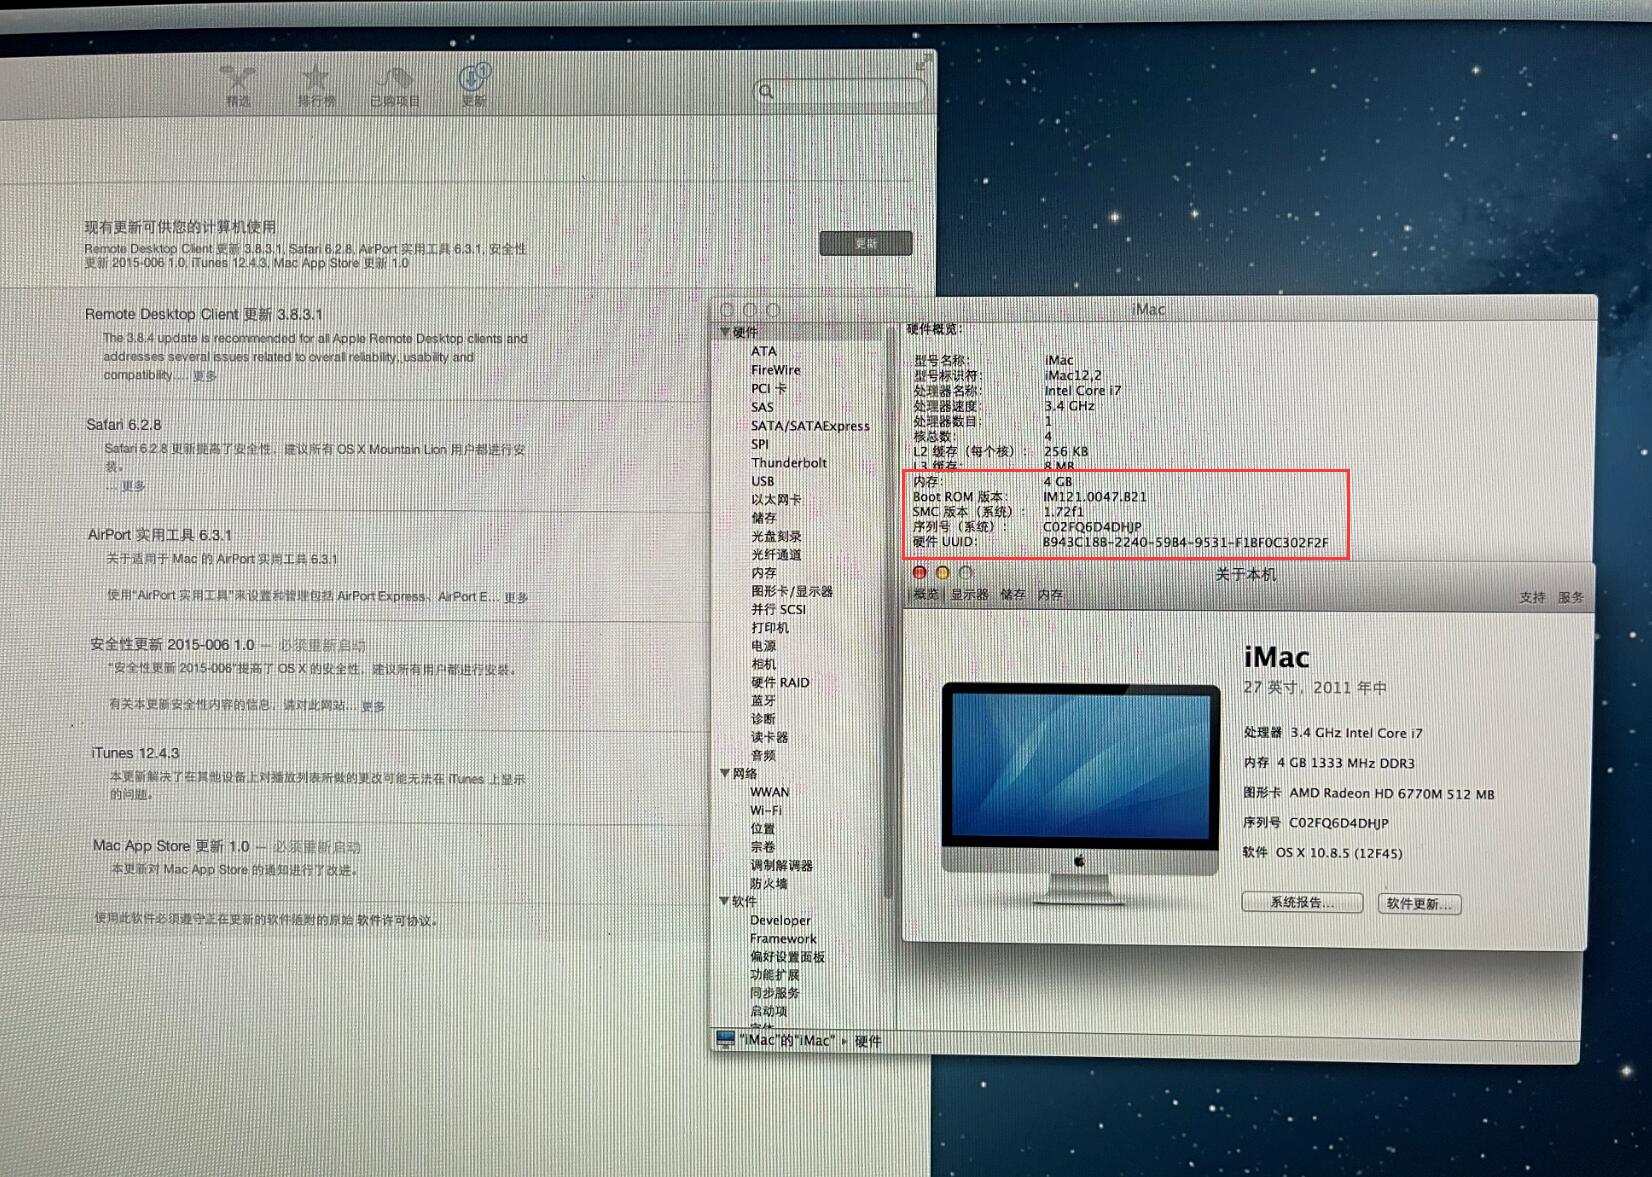Click the Safari 6.2.8 update title
Screen dimensions: 1652x1177
click(123, 425)
